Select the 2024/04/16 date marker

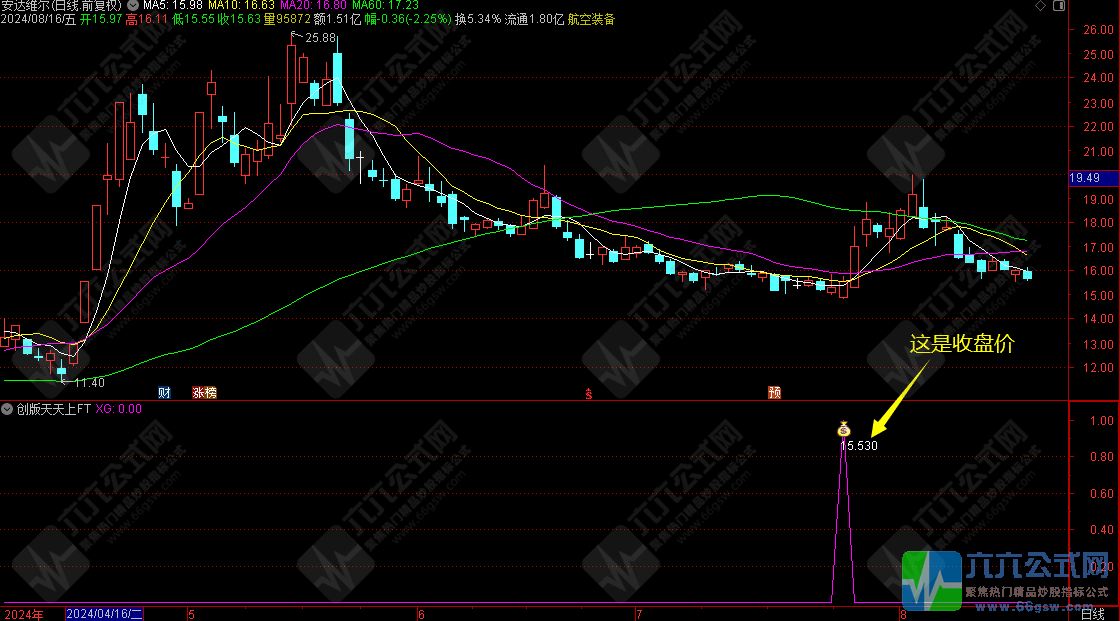(x=105, y=613)
